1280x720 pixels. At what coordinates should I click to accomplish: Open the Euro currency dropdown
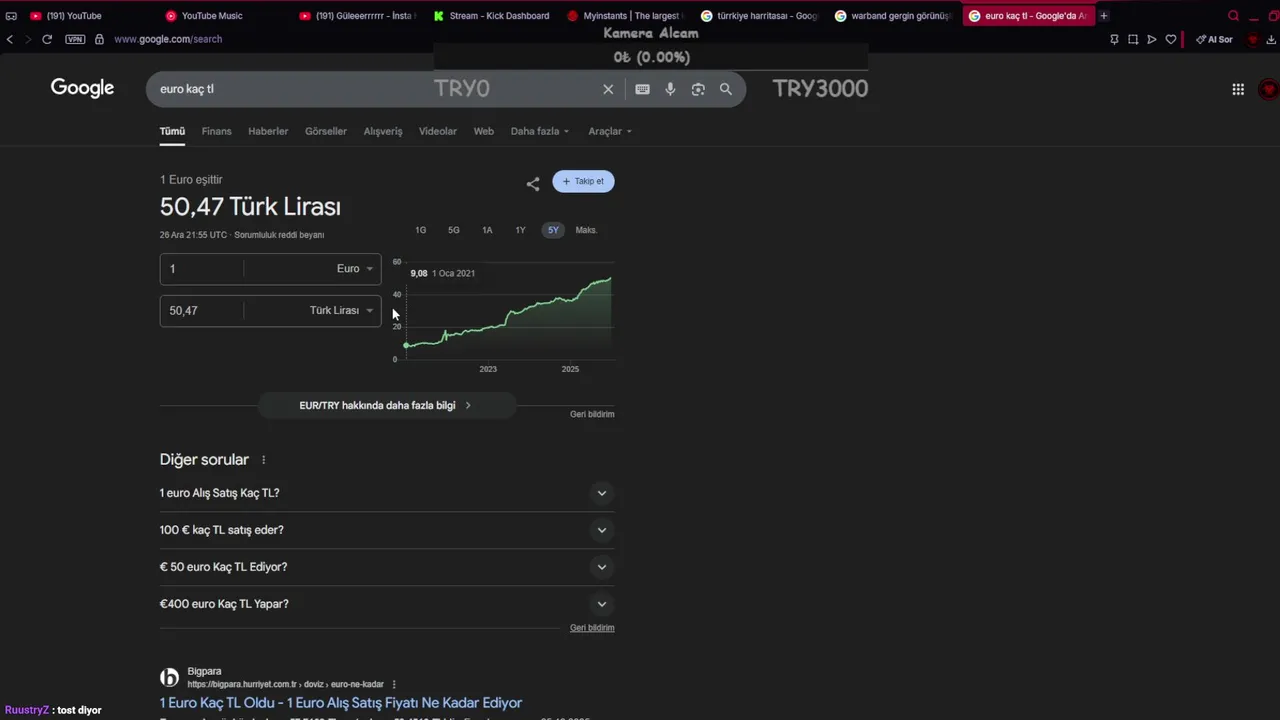(355, 269)
